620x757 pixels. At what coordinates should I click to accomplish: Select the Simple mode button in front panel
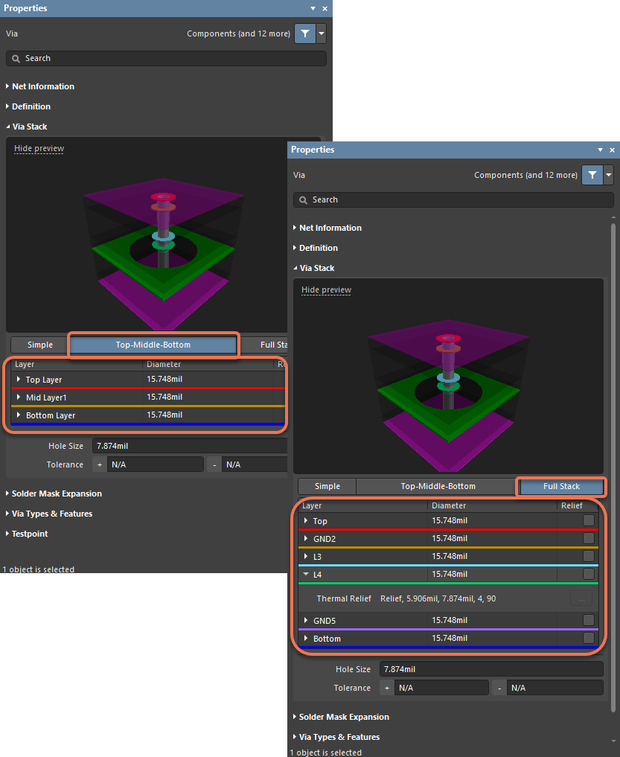point(327,486)
